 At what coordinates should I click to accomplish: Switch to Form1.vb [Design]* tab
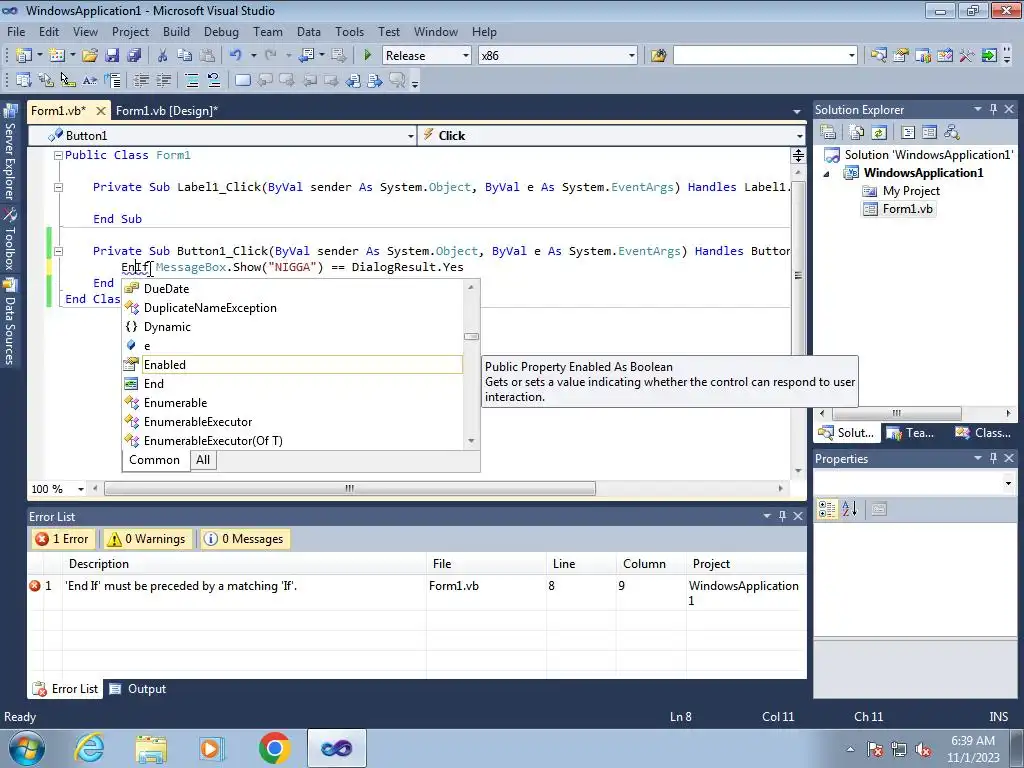167,111
